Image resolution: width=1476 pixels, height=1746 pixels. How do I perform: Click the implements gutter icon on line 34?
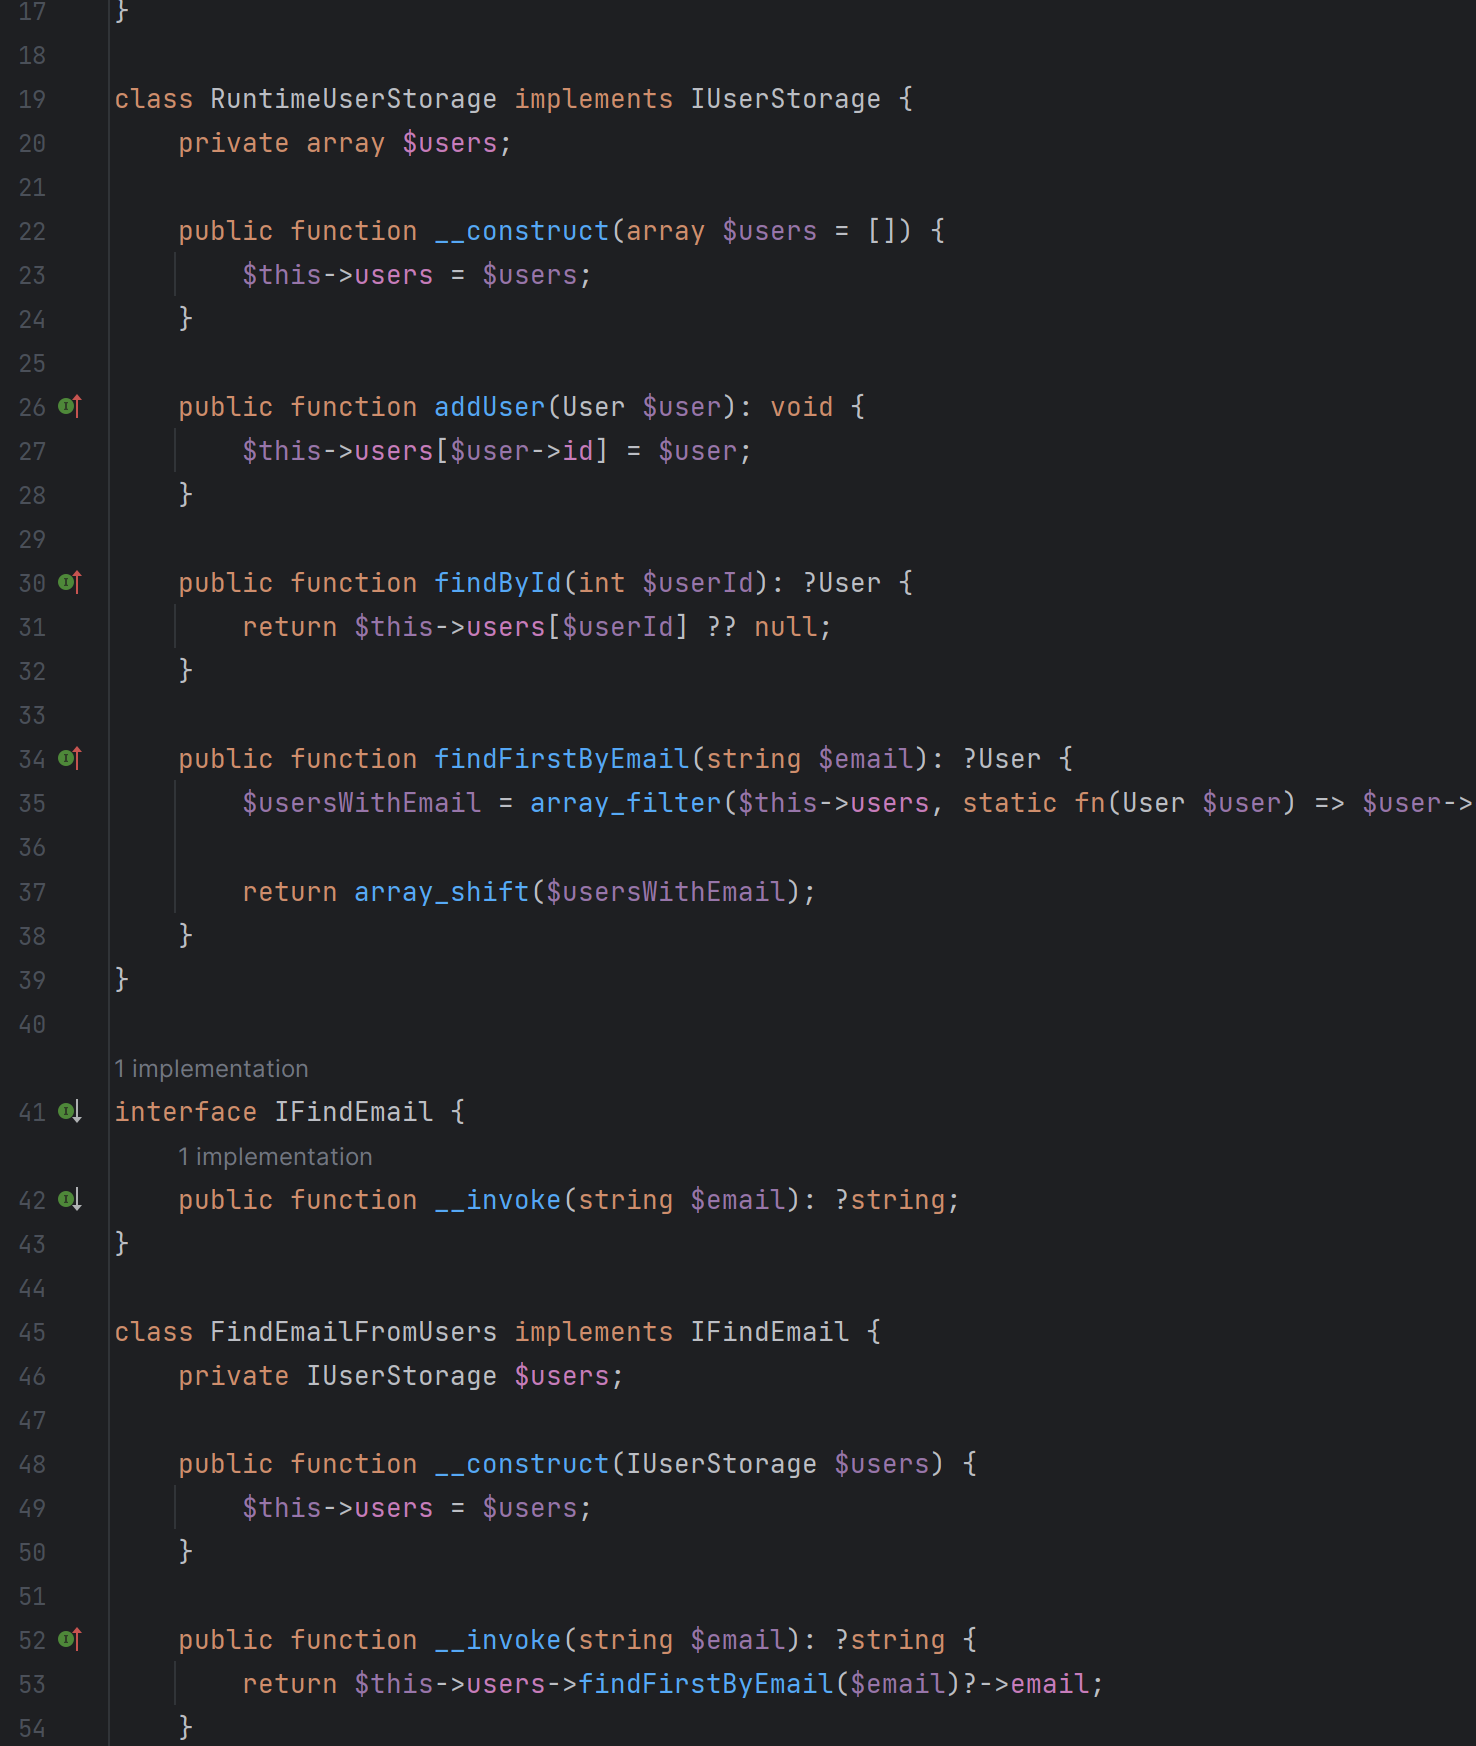click(x=70, y=758)
